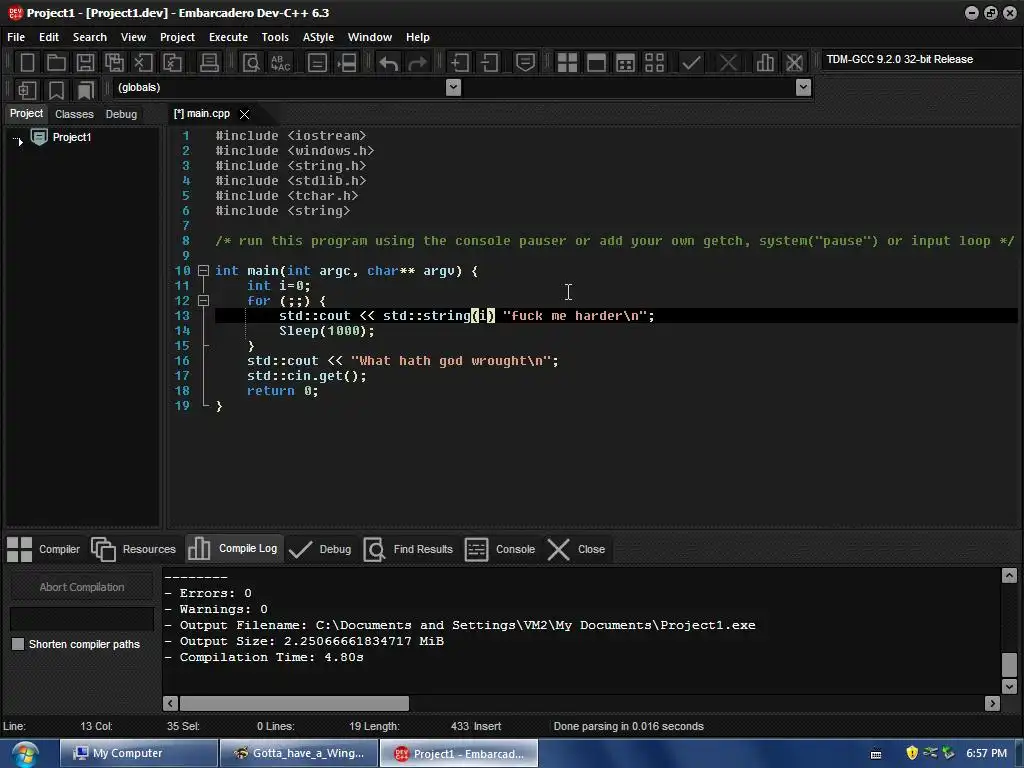Collapse the main function fold at line 10

(x=204, y=270)
